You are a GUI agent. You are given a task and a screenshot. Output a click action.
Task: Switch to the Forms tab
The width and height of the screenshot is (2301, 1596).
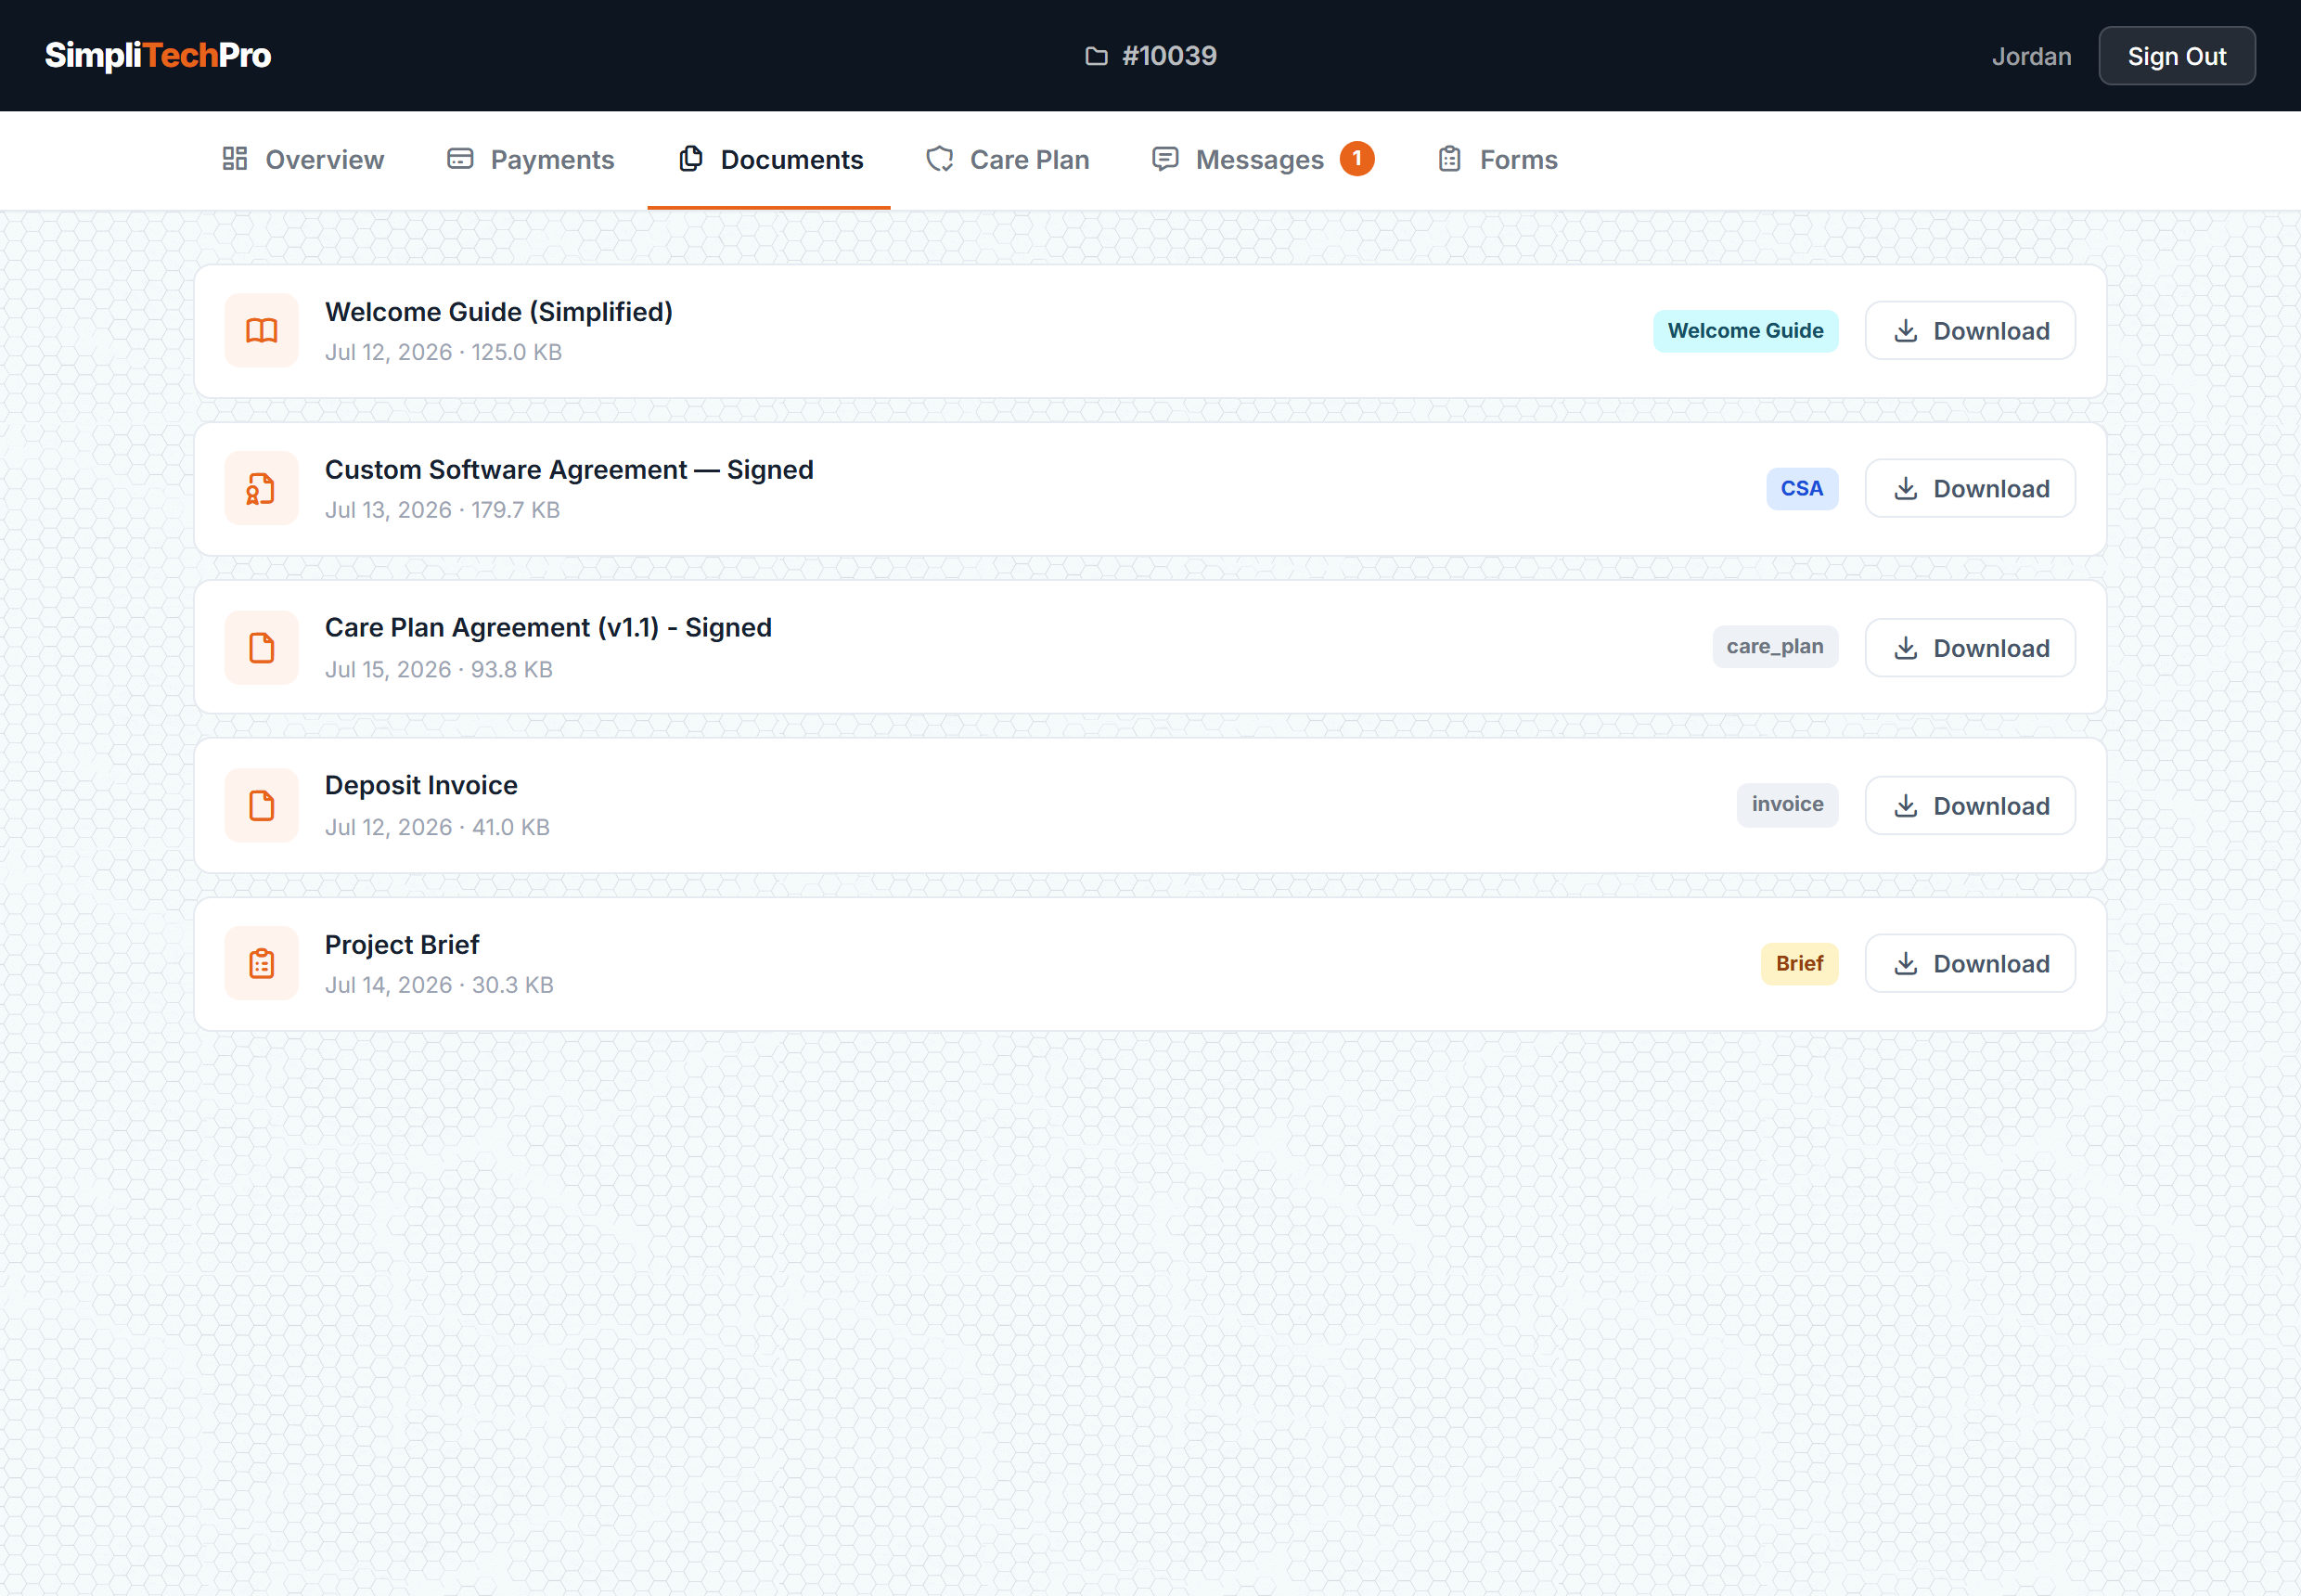point(1498,160)
